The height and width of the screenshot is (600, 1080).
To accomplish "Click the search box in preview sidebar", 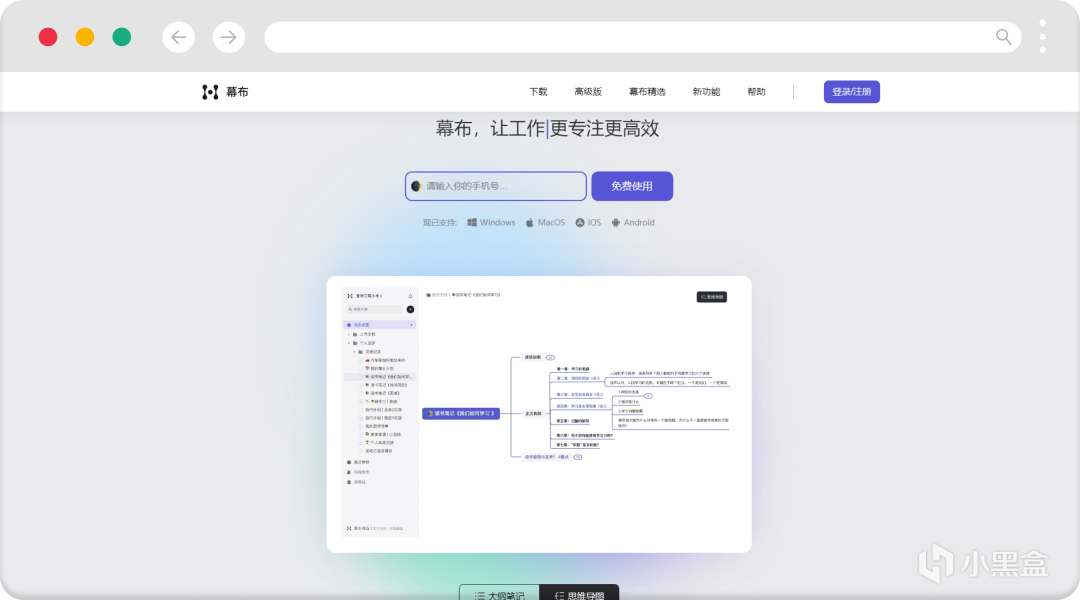I will click(x=374, y=309).
